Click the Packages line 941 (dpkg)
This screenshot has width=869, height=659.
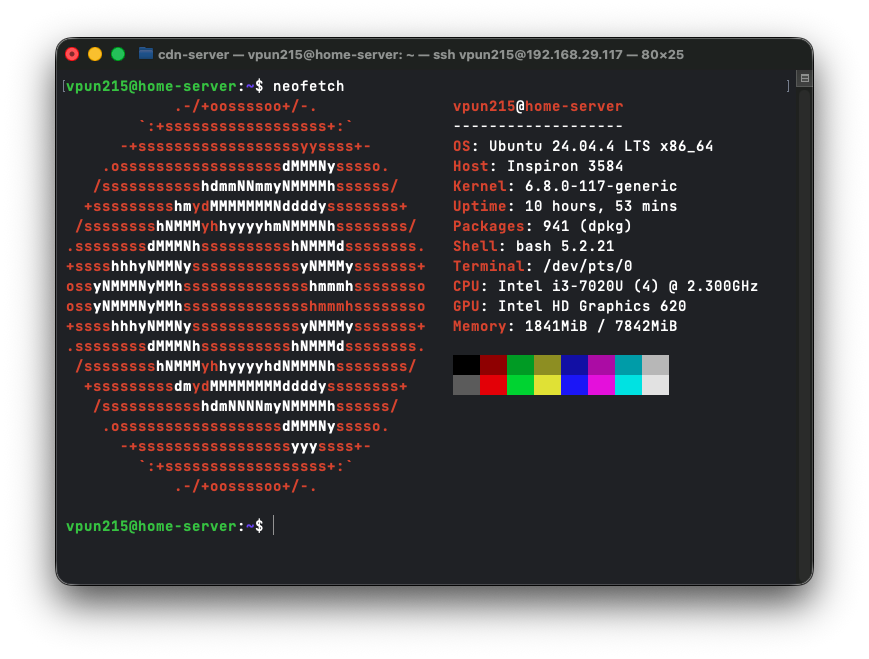[x=542, y=226]
